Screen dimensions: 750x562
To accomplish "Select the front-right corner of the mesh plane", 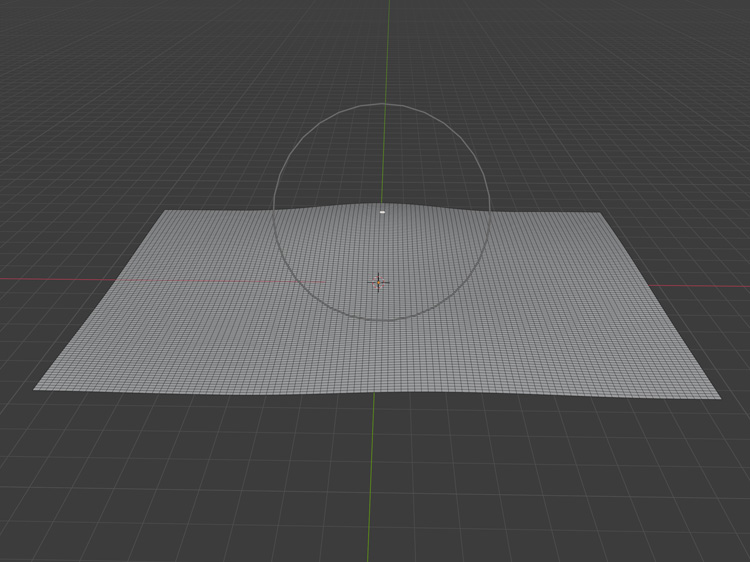I will click(718, 398).
